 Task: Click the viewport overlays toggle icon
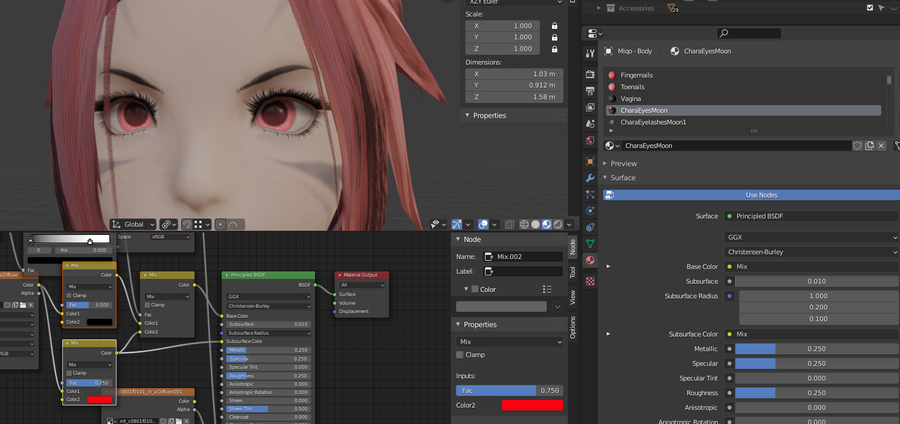[x=483, y=224]
